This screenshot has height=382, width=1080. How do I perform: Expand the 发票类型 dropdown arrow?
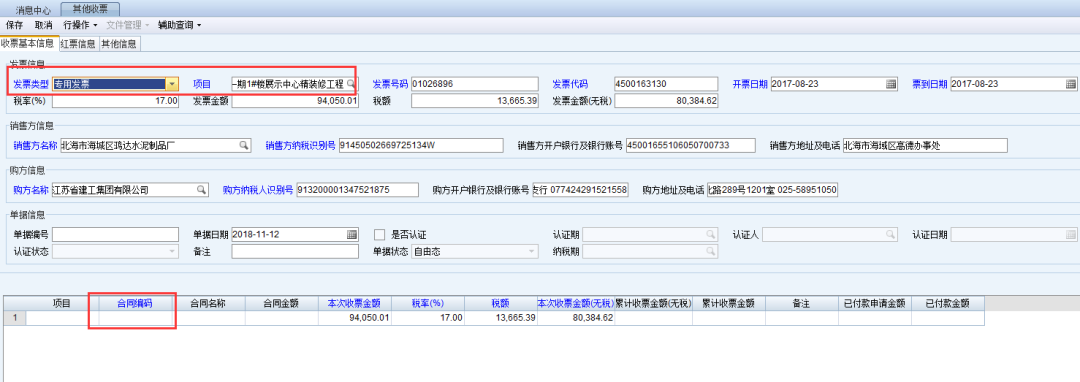pyautogui.click(x=172, y=84)
